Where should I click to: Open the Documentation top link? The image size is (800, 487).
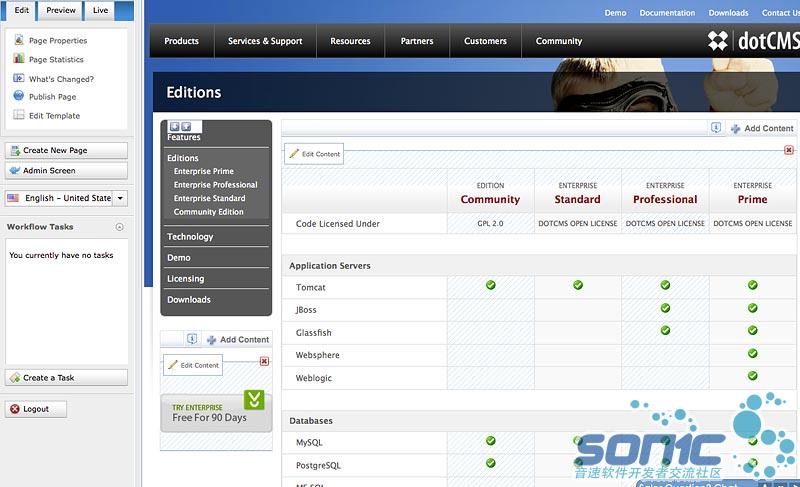tap(667, 13)
